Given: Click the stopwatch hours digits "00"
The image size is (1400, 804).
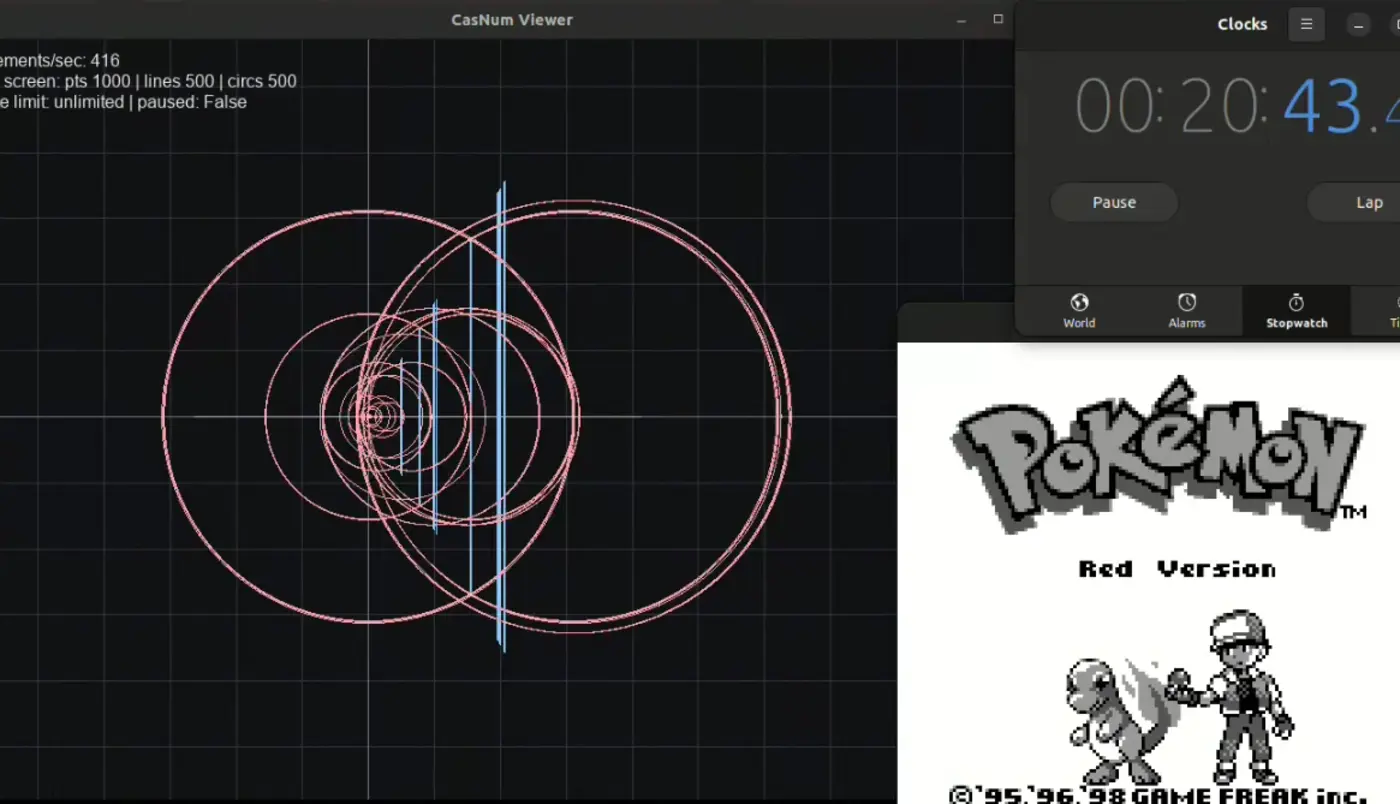Looking at the screenshot, I should coord(1114,107).
